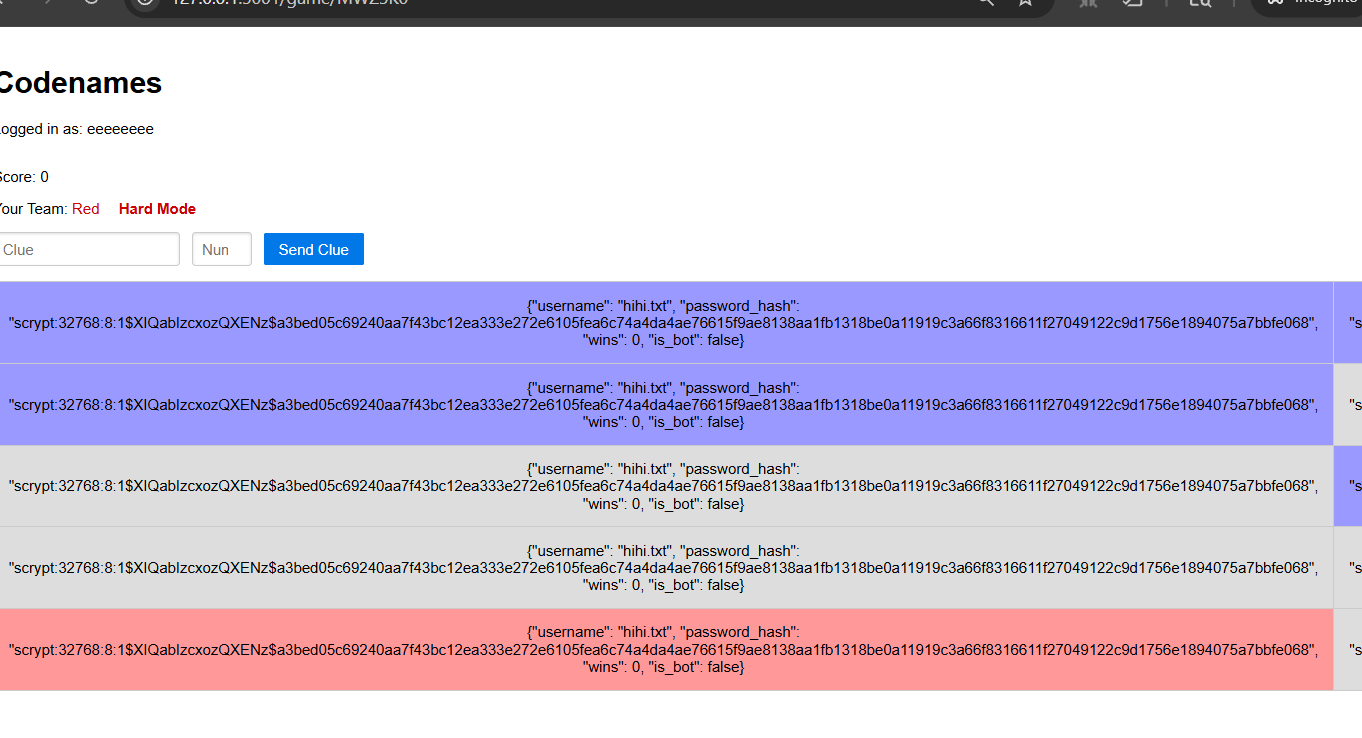Click the Hard Mode label
This screenshot has height=738, width=1362.
coord(157,209)
